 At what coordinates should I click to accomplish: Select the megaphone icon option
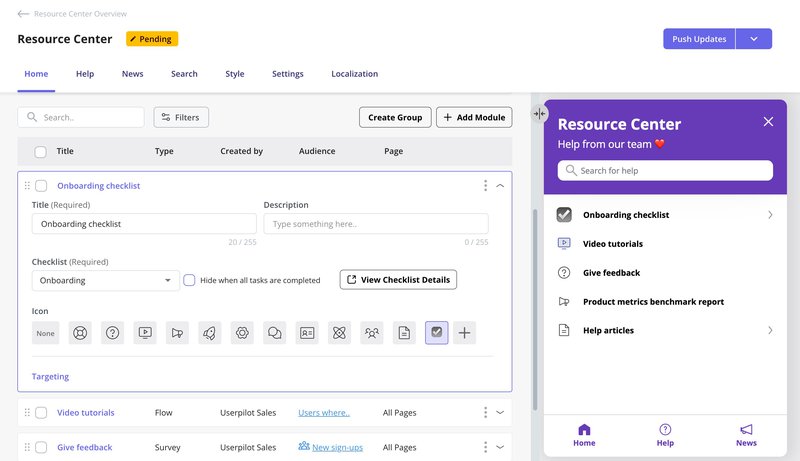click(177, 333)
